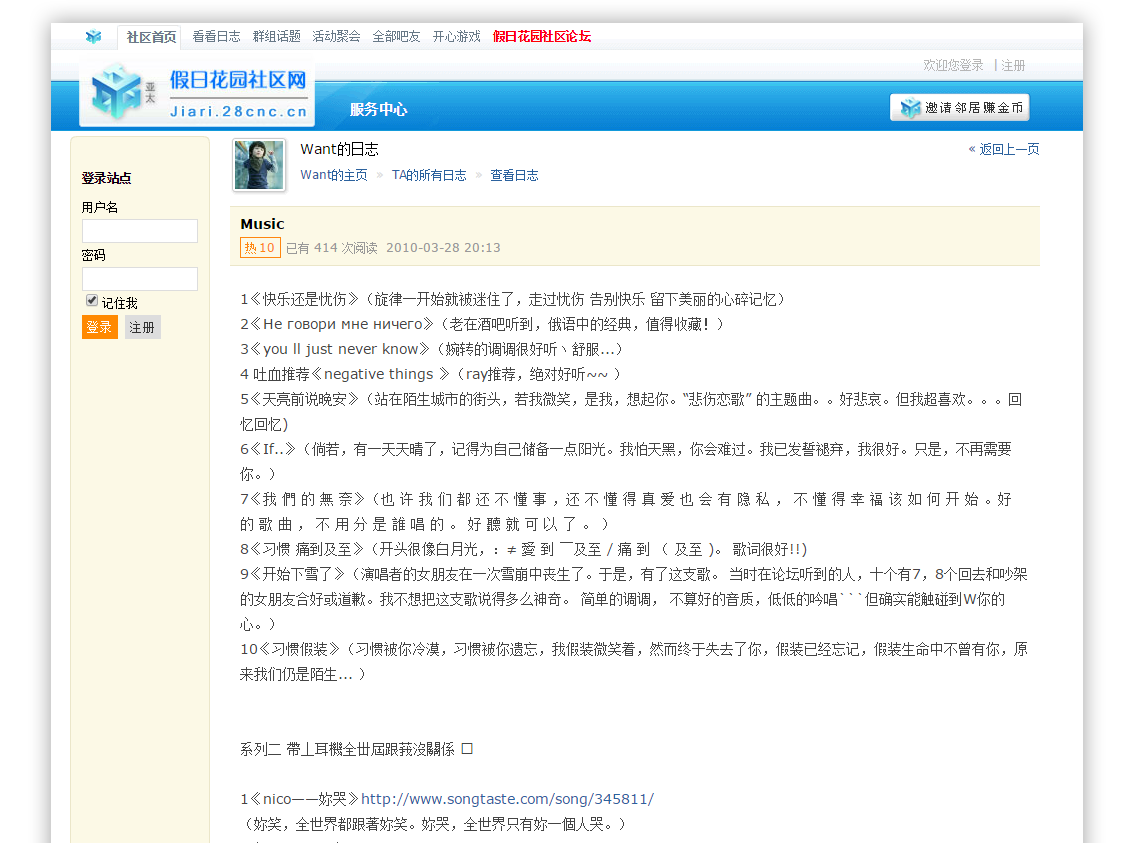Click the 《negative things》 line
The height and width of the screenshot is (843, 1133).
[431, 374]
